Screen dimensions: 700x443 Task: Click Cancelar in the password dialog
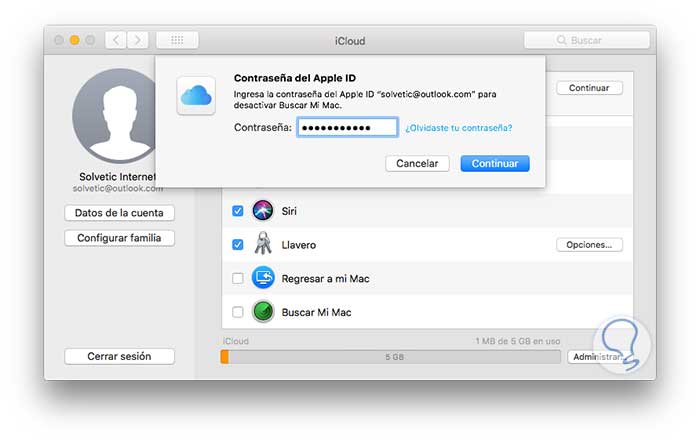click(417, 163)
